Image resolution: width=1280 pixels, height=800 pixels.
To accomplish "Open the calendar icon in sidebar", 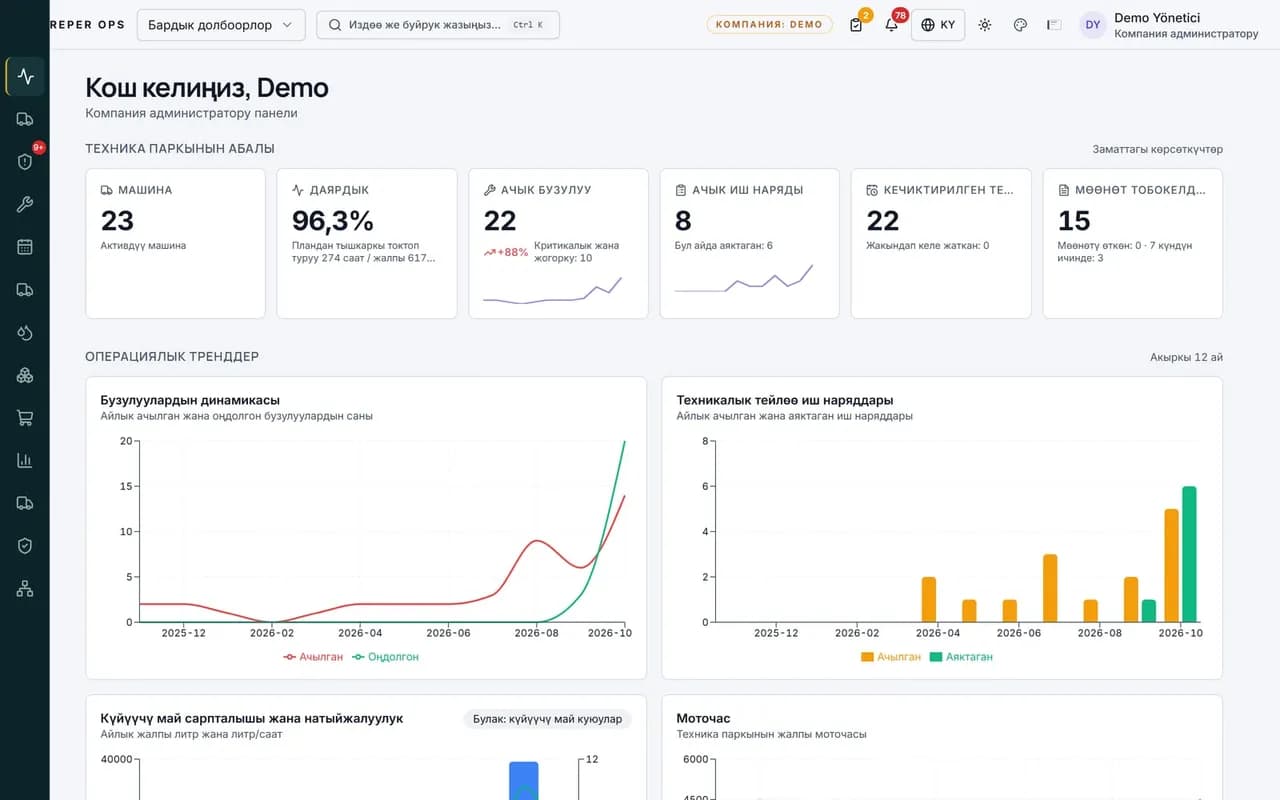I will click(25, 247).
